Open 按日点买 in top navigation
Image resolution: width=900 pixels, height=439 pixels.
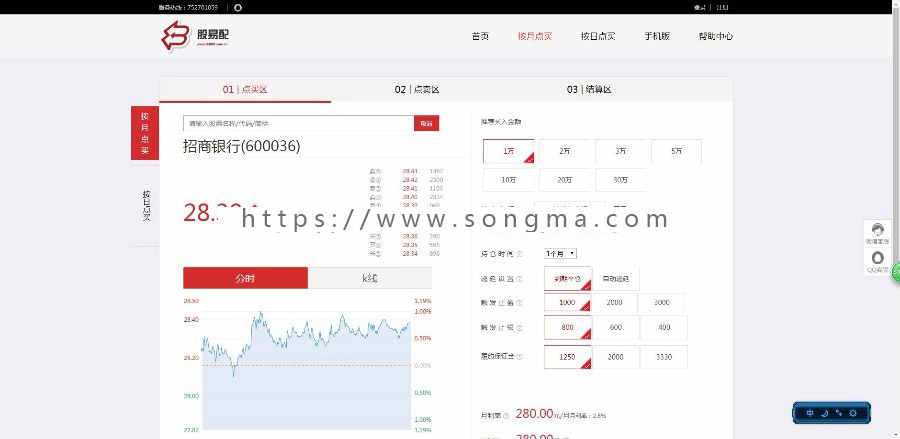click(x=598, y=36)
